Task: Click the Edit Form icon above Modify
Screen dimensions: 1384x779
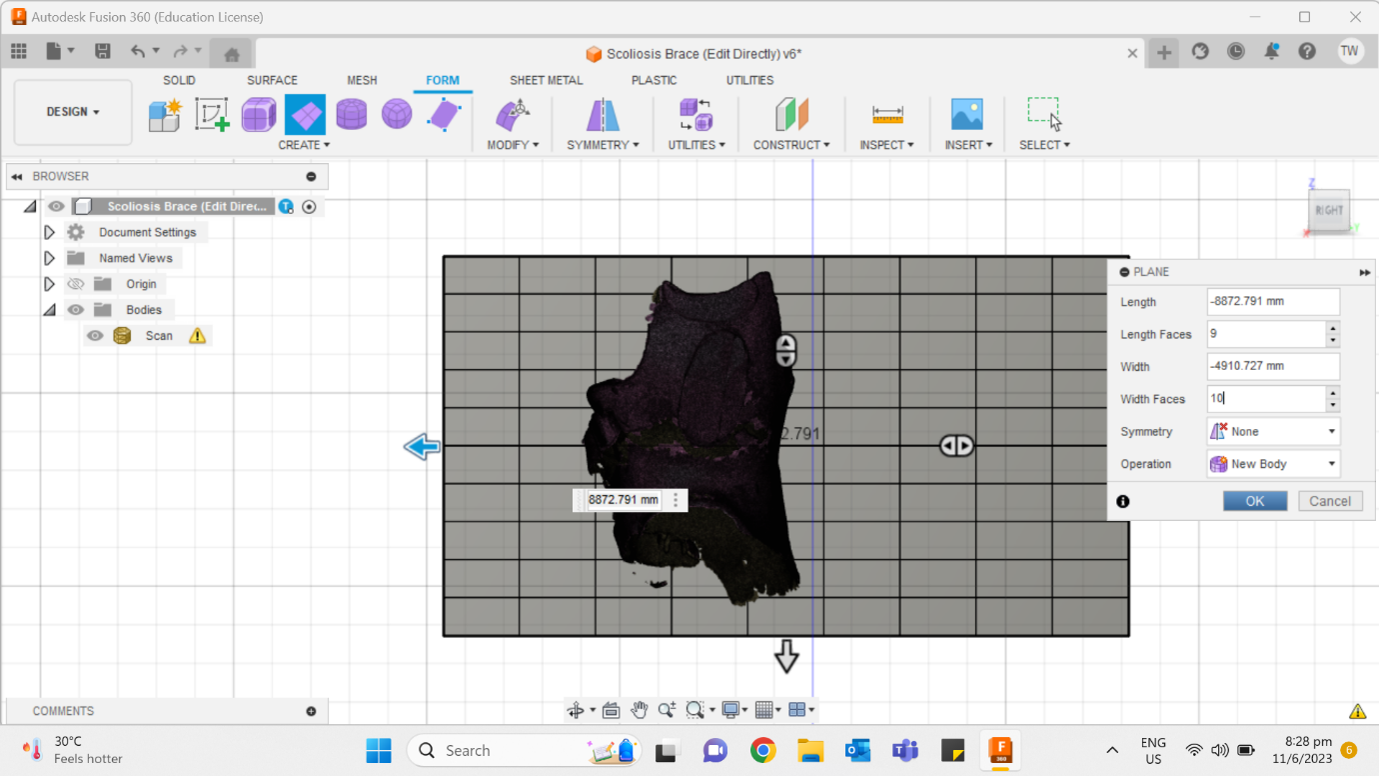Action: 513,115
